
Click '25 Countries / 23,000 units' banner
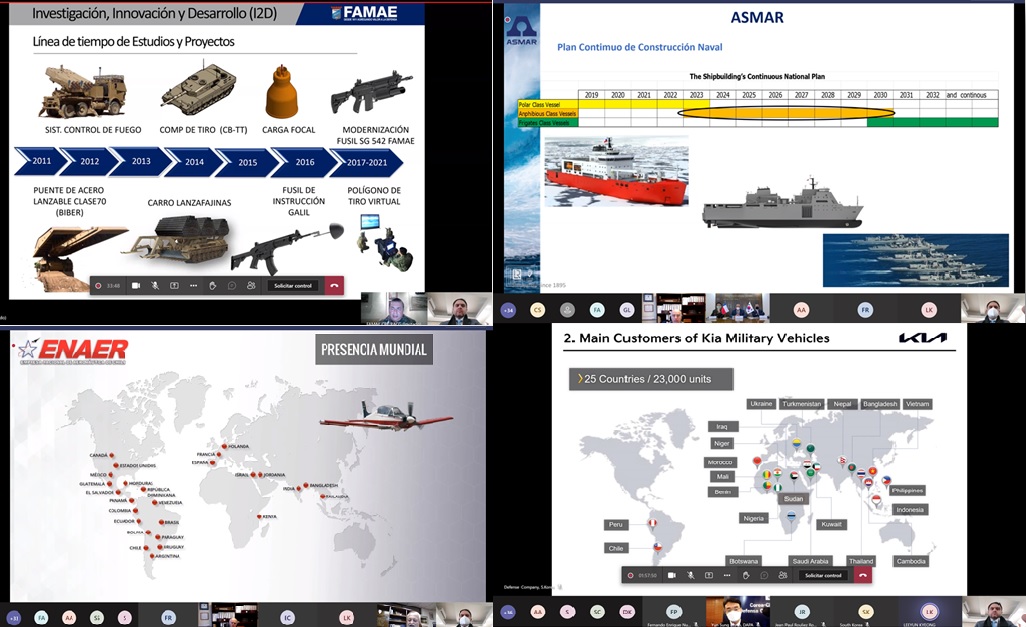coord(651,379)
